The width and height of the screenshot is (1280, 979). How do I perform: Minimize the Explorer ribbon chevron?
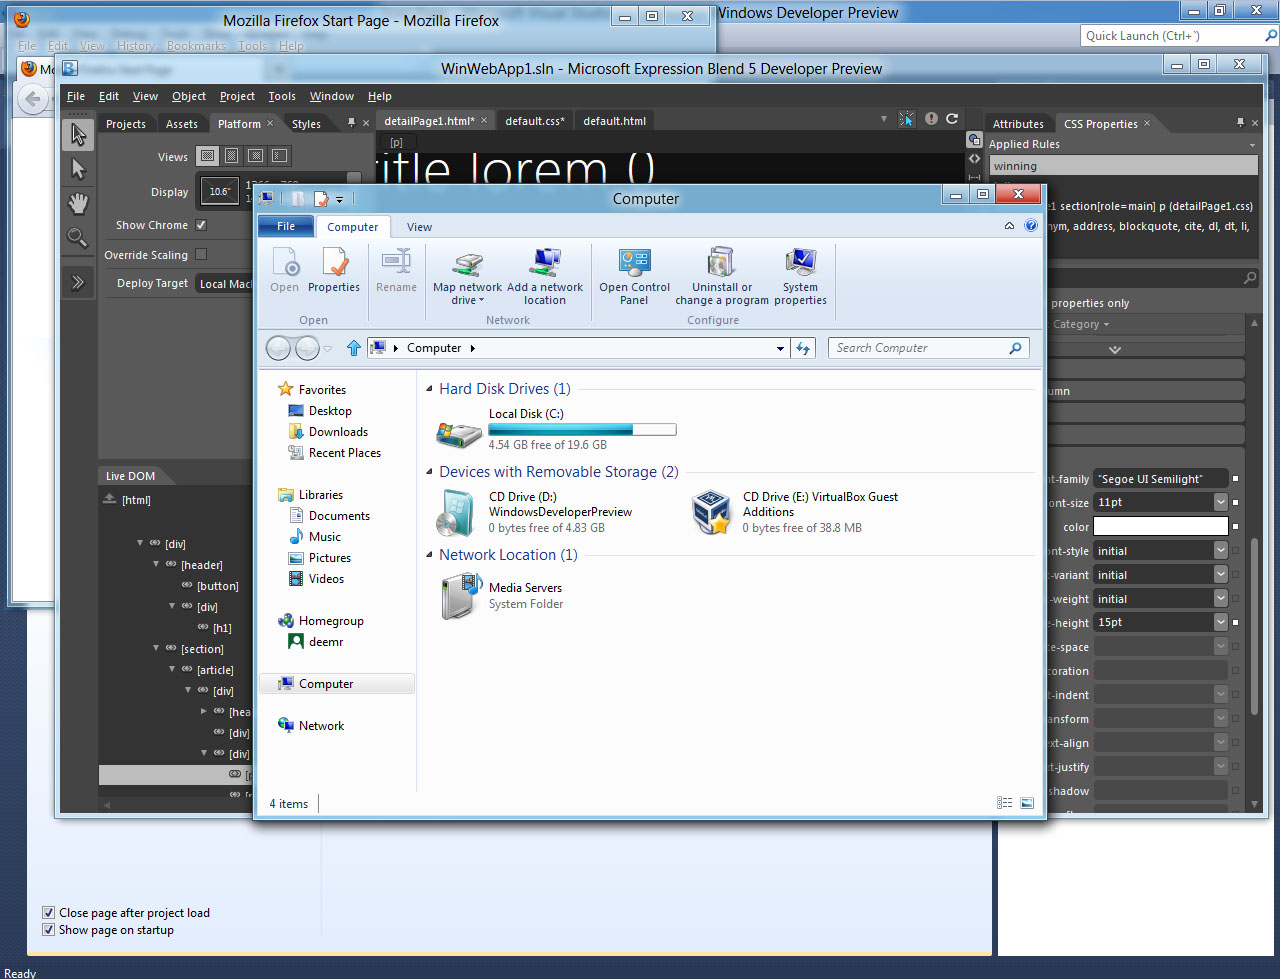pos(1009,226)
